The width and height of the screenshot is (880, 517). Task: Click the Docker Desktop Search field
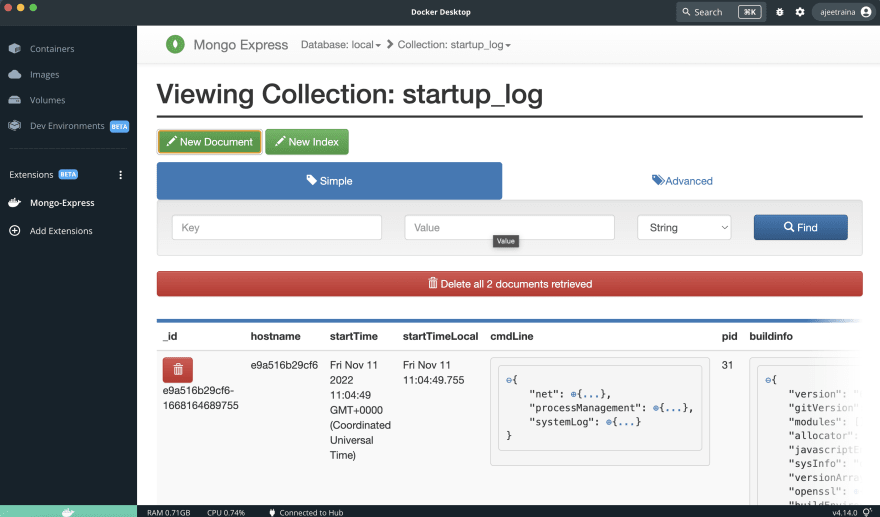(x=721, y=12)
